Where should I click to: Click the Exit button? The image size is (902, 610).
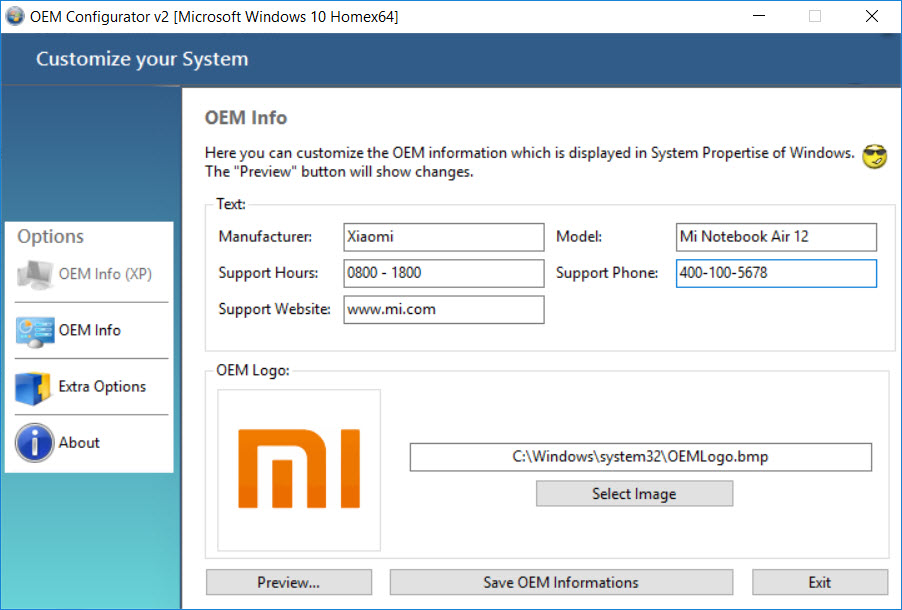820,582
